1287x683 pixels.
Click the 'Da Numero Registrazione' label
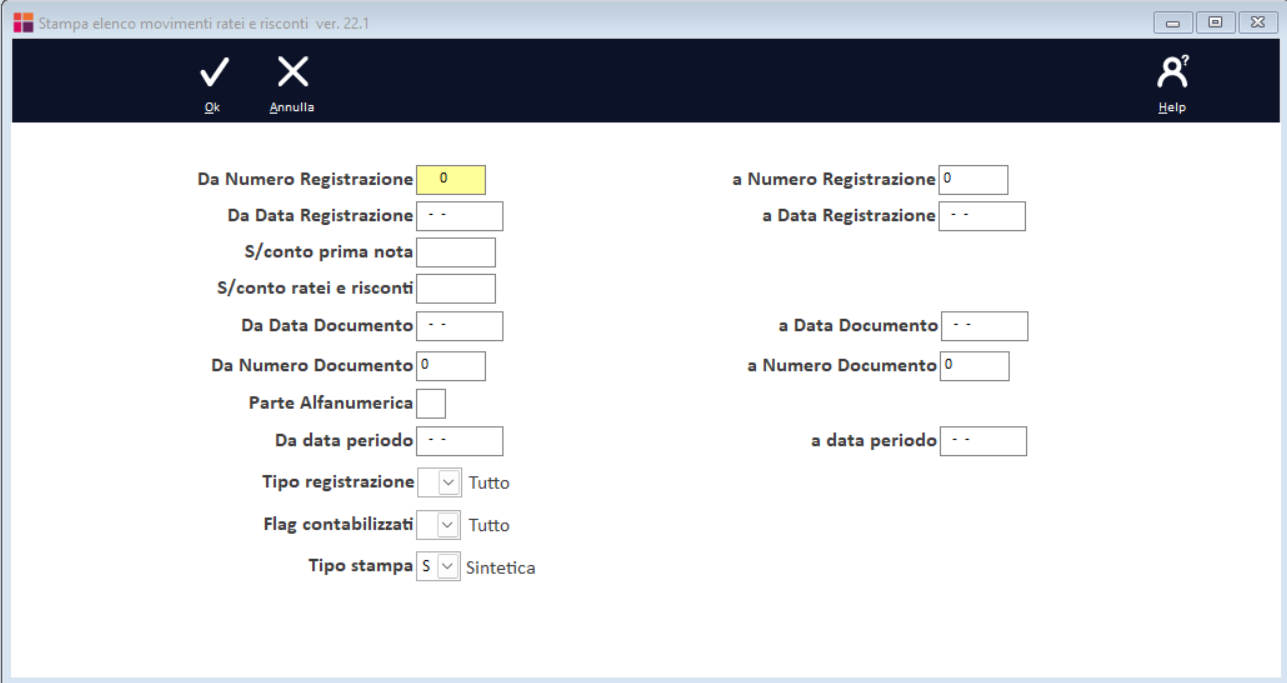tap(305, 179)
